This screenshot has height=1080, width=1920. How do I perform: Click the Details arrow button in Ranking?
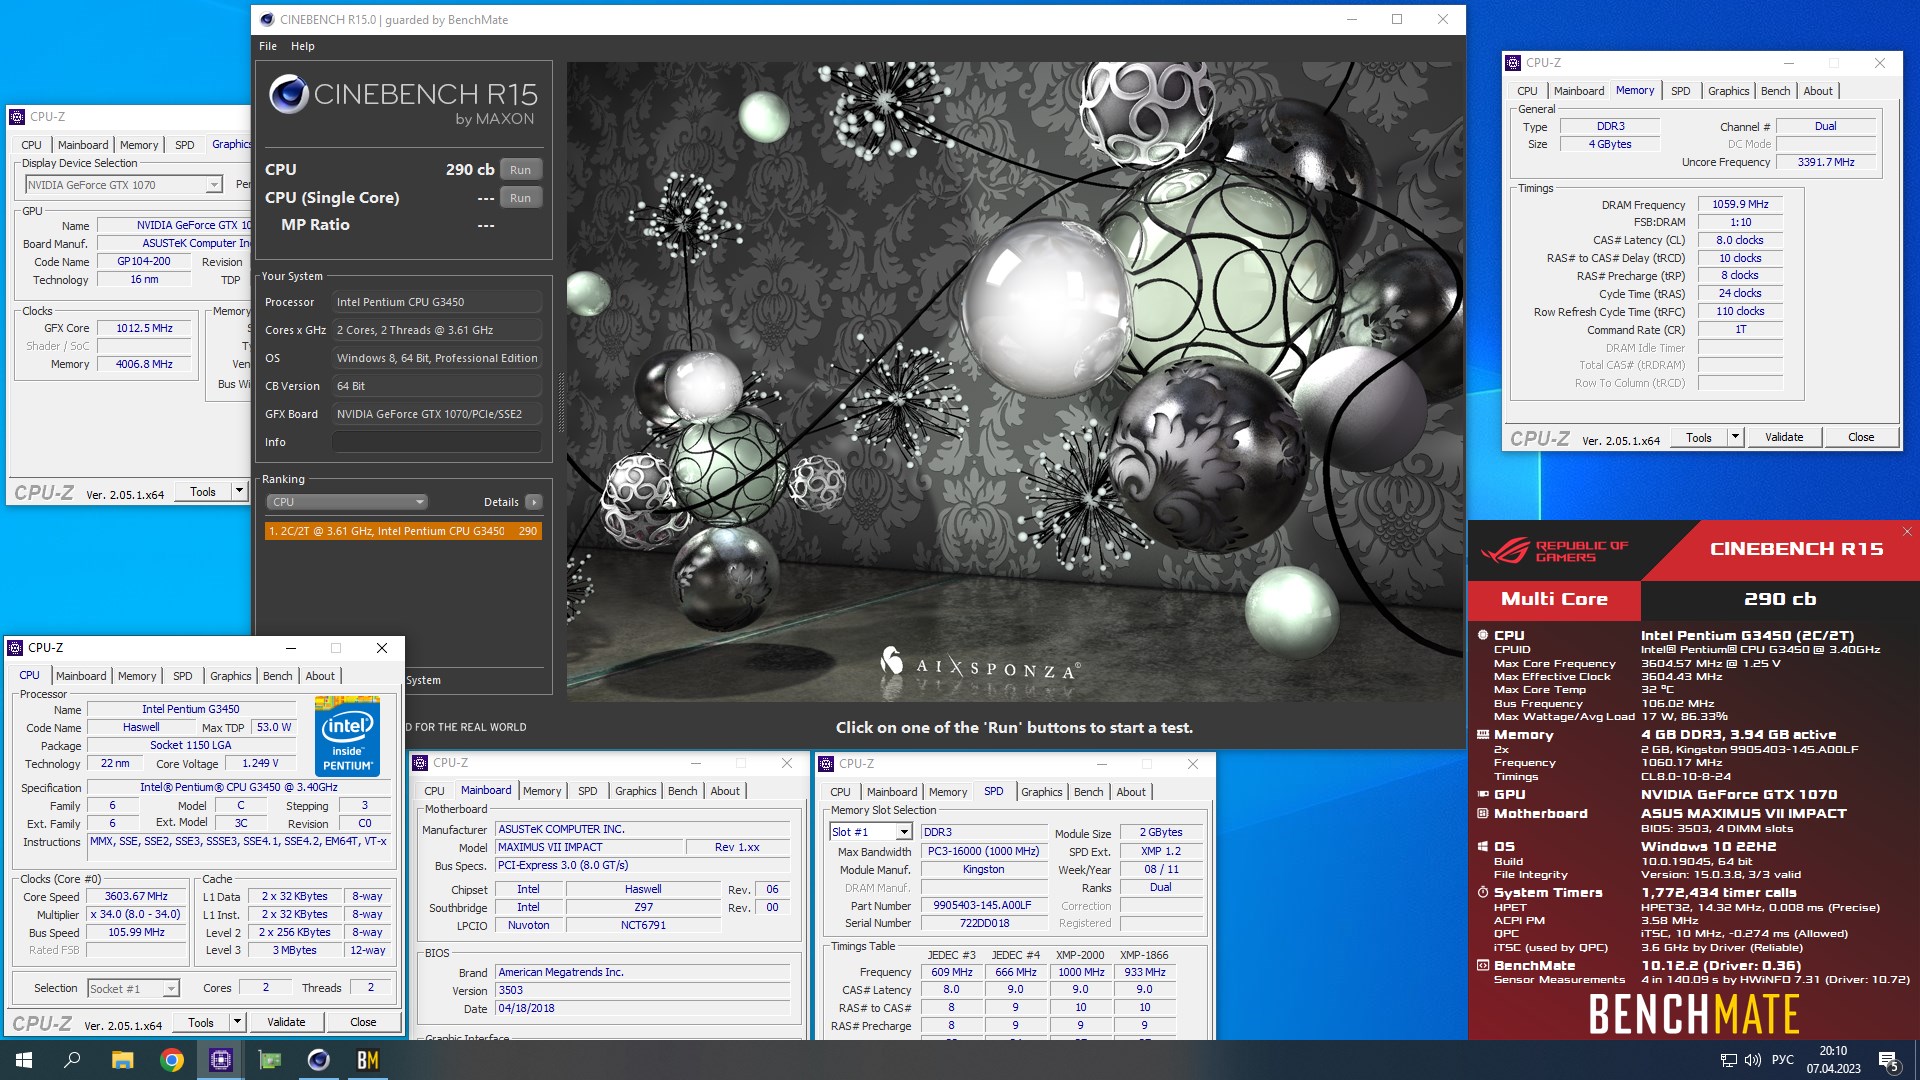(534, 502)
